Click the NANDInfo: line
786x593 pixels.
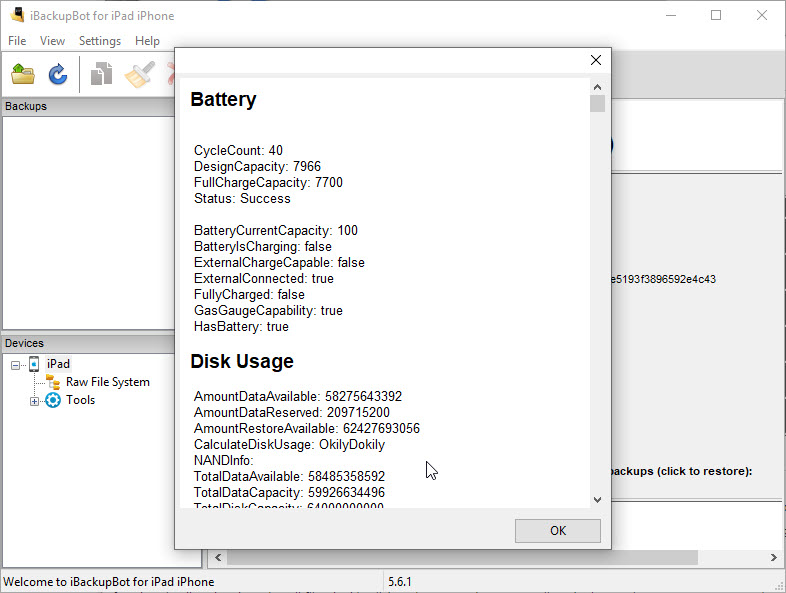(224, 461)
